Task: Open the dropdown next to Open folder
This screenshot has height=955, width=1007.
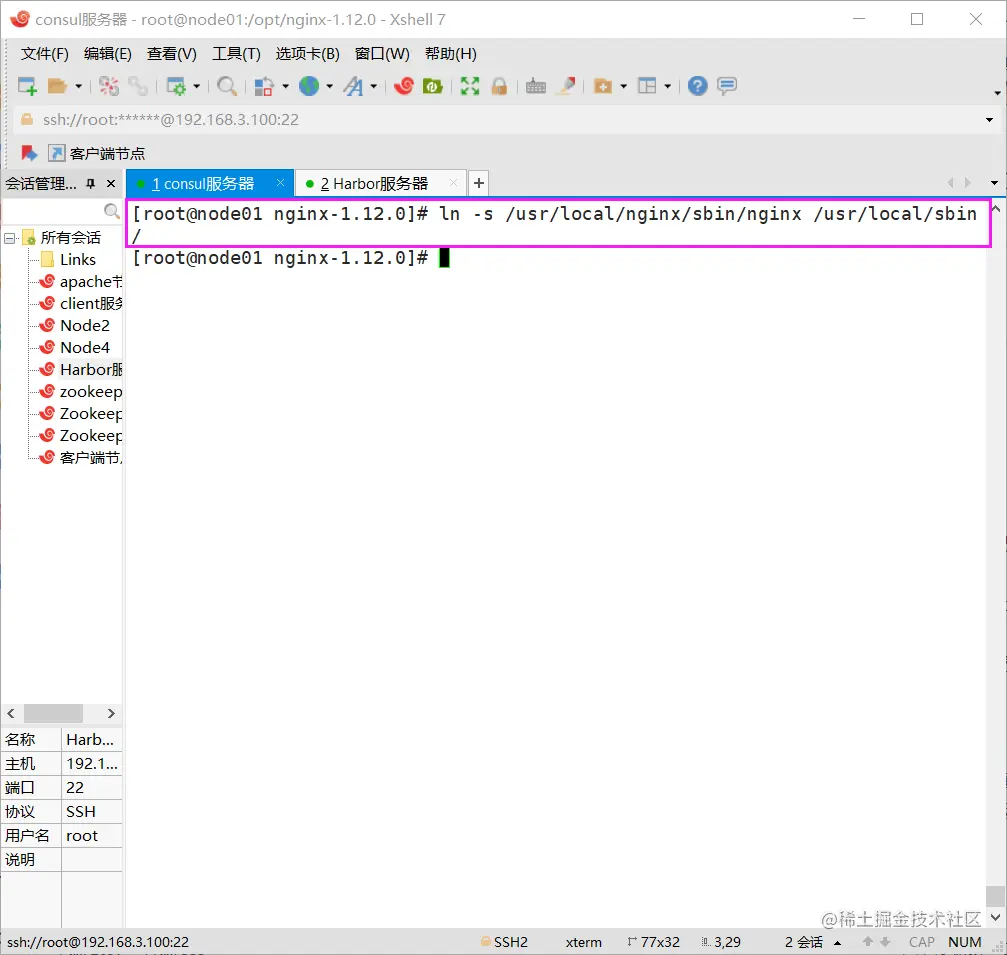Action: pyautogui.click(x=78, y=85)
